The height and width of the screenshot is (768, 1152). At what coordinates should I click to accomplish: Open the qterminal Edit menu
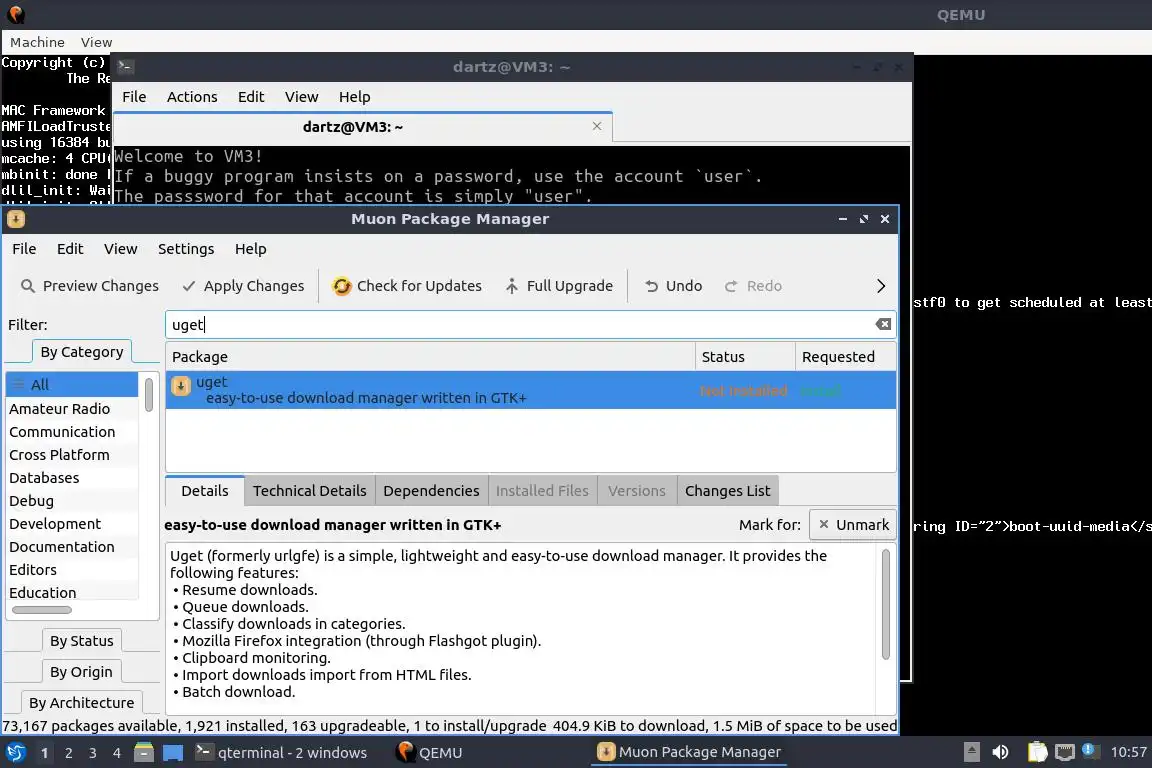251,97
